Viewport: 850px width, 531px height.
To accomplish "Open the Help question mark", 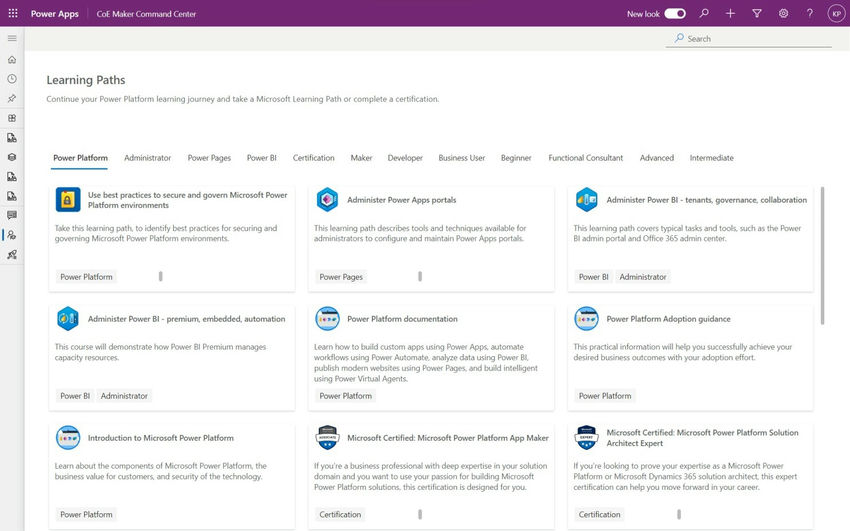I will point(809,14).
